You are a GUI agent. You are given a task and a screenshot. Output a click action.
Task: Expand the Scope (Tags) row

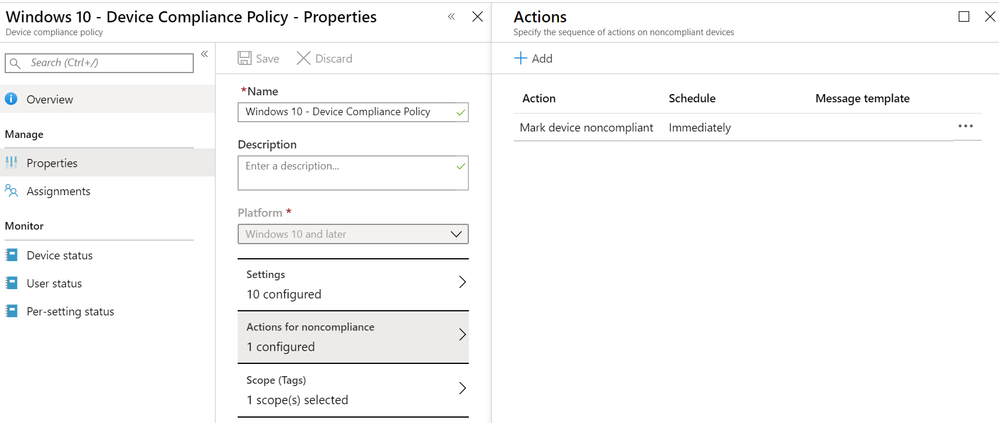(353, 390)
